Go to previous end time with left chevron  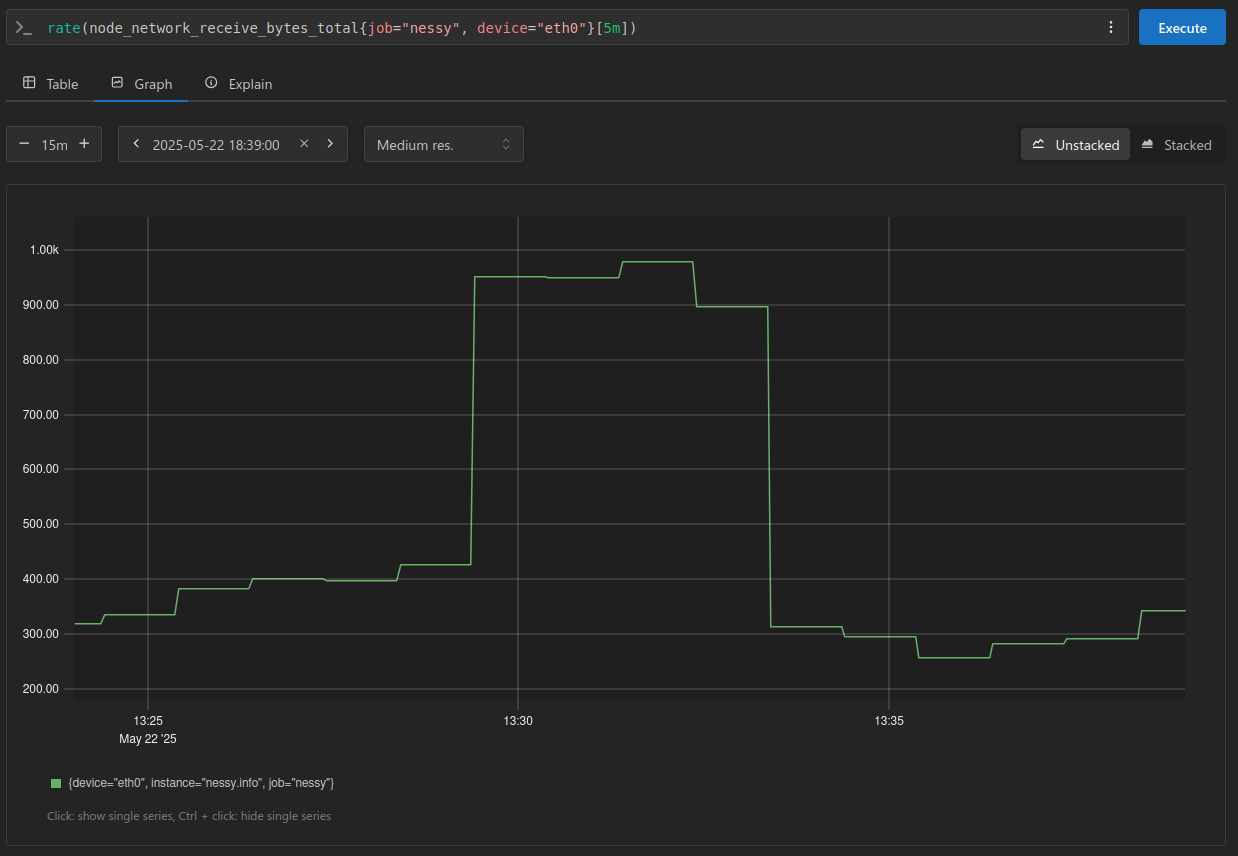136,144
